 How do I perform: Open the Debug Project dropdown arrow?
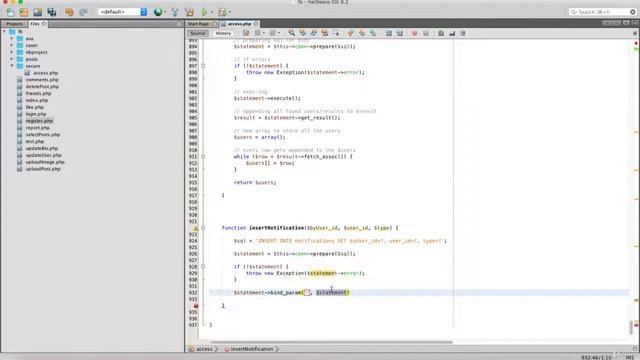coord(230,12)
